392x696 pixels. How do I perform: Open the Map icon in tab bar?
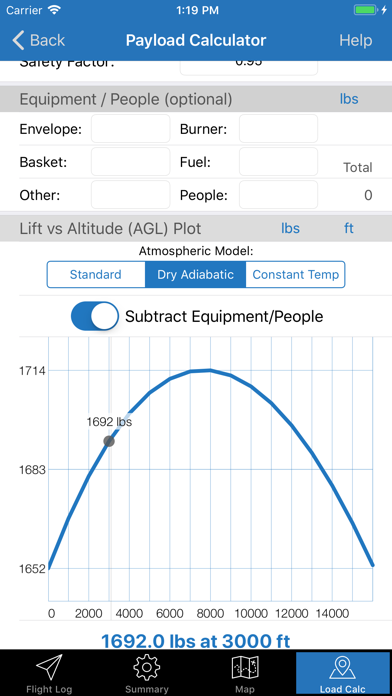click(245, 668)
